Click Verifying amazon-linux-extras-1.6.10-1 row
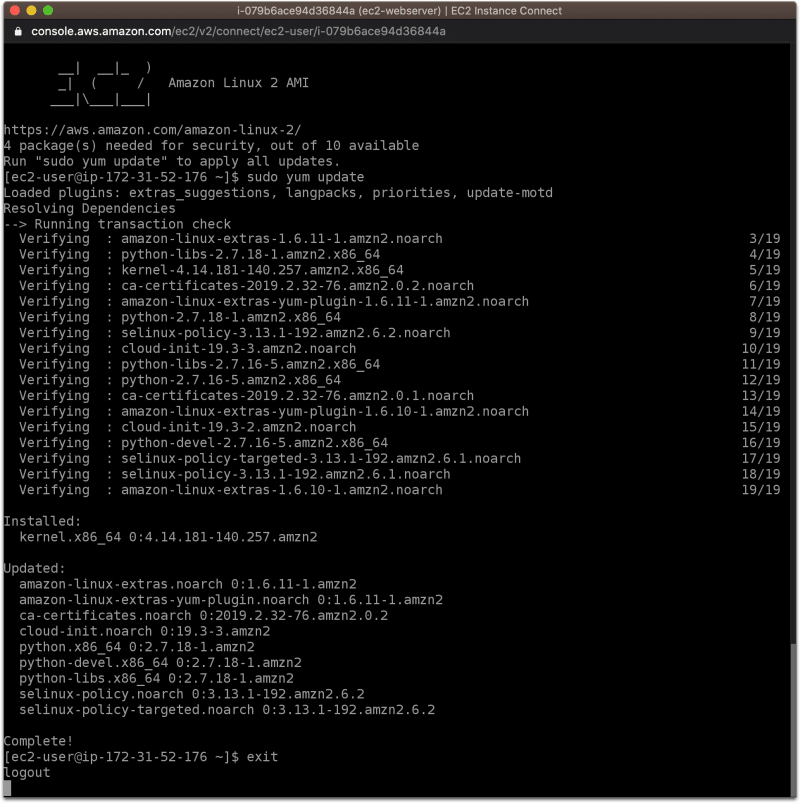The width and height of the screenshot is (800, 803). click(x=399, y=490)
